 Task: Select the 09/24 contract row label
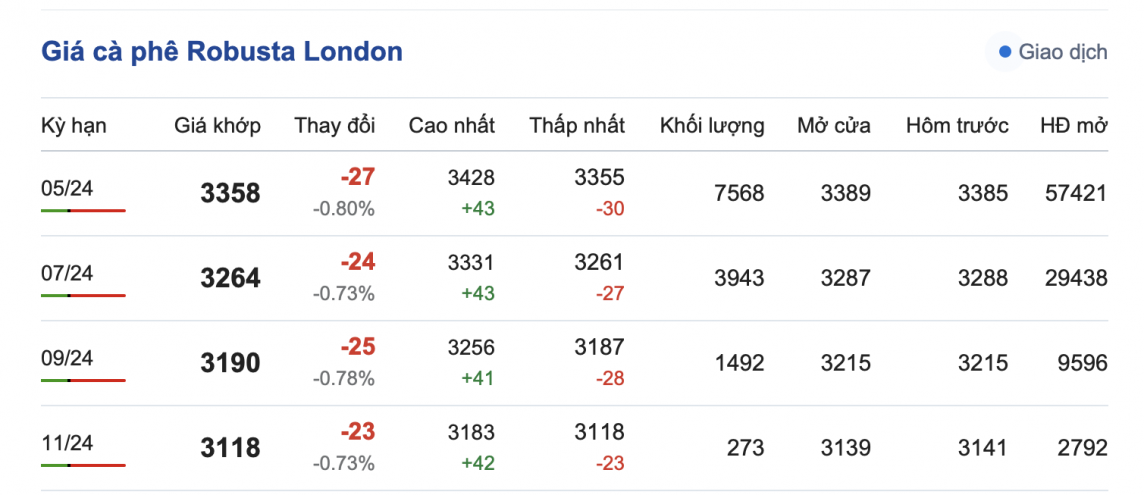[67, 358]
